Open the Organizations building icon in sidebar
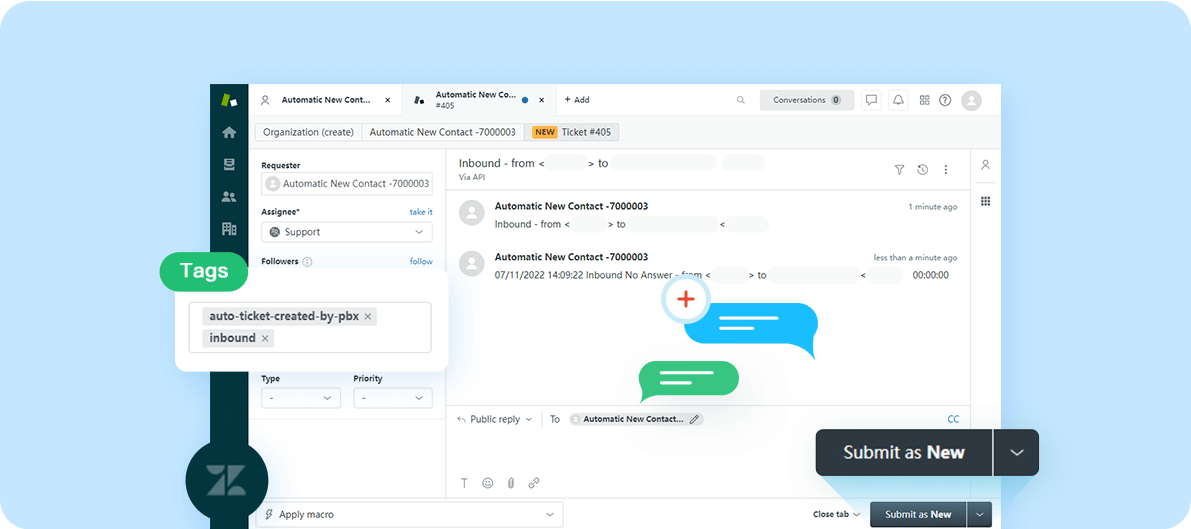1191x529 pixels. coord(229,229)
